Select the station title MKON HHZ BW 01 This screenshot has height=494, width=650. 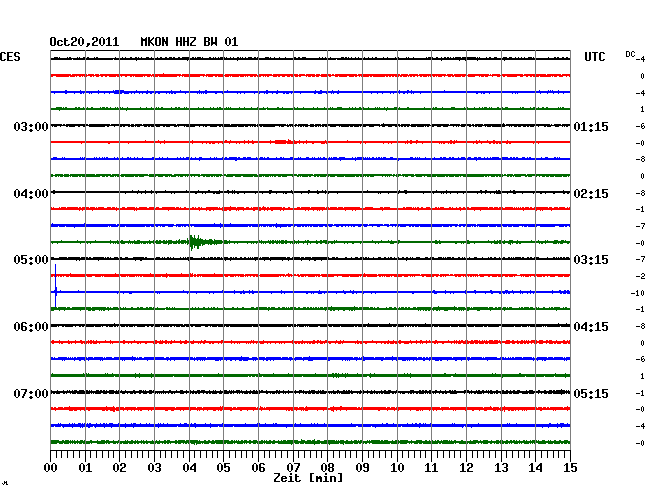[189, 42]
